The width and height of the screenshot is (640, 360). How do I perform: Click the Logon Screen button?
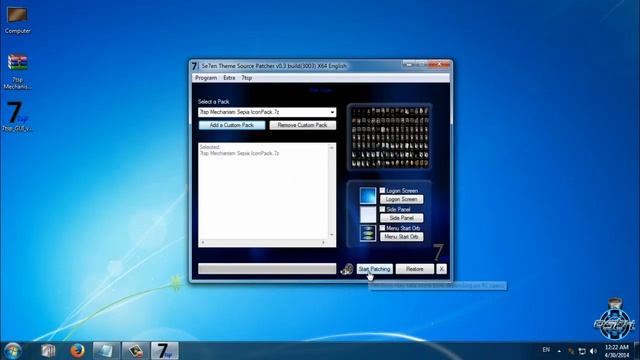402,200
